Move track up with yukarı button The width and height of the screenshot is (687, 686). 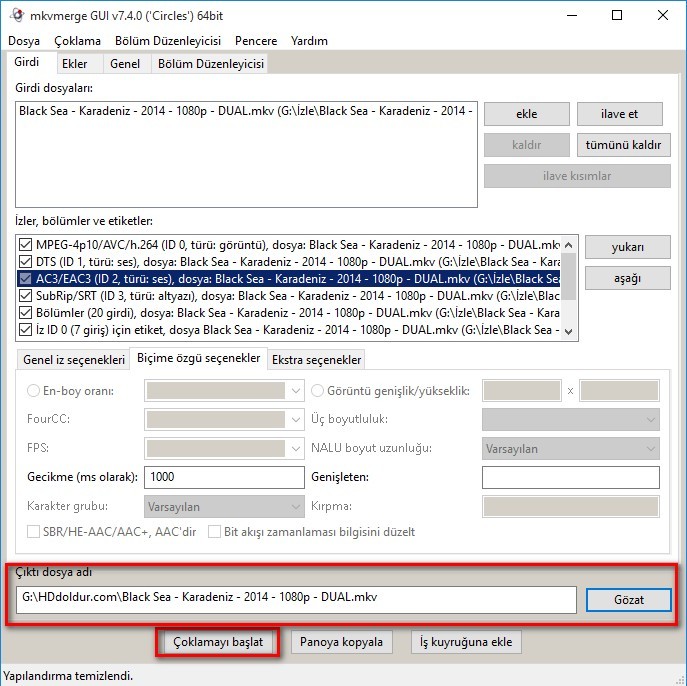[627, 247]
